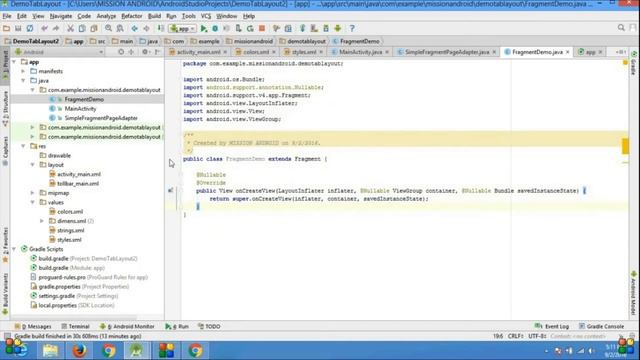
Task: Select build.gradle (Module: app)
Action: coord(71,268)
